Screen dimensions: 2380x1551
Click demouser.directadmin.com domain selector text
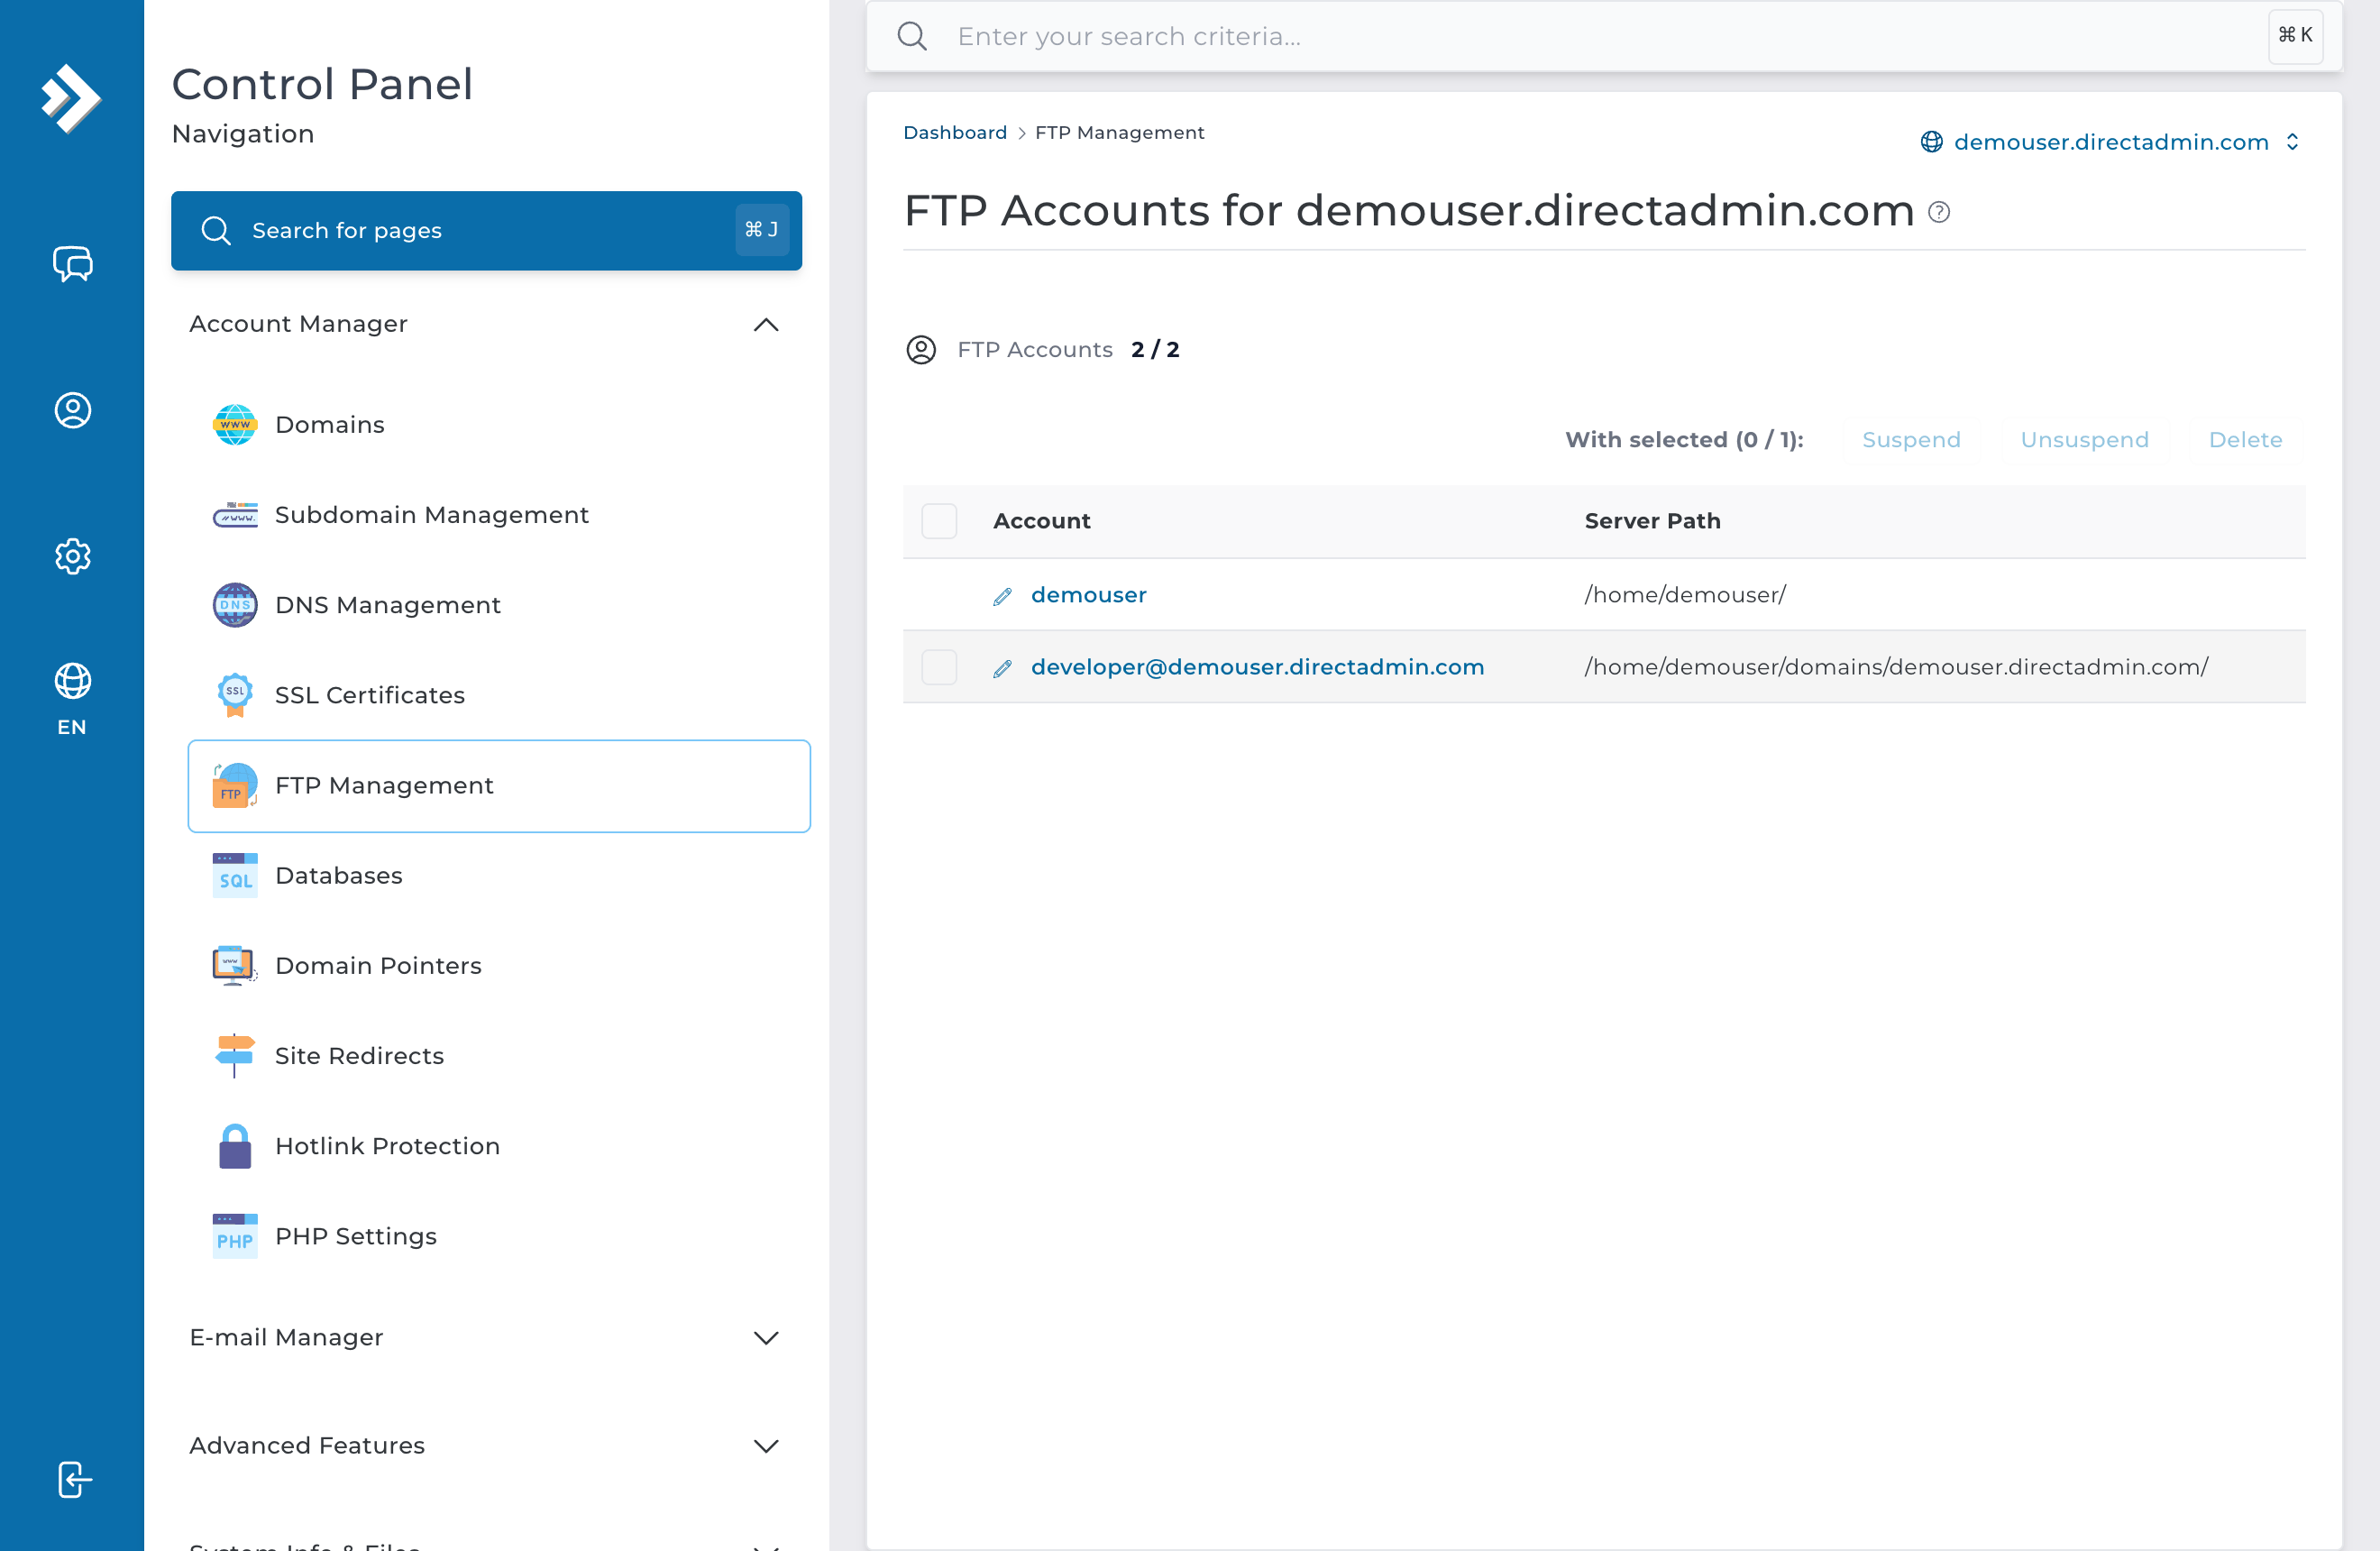pos(2111,142)
